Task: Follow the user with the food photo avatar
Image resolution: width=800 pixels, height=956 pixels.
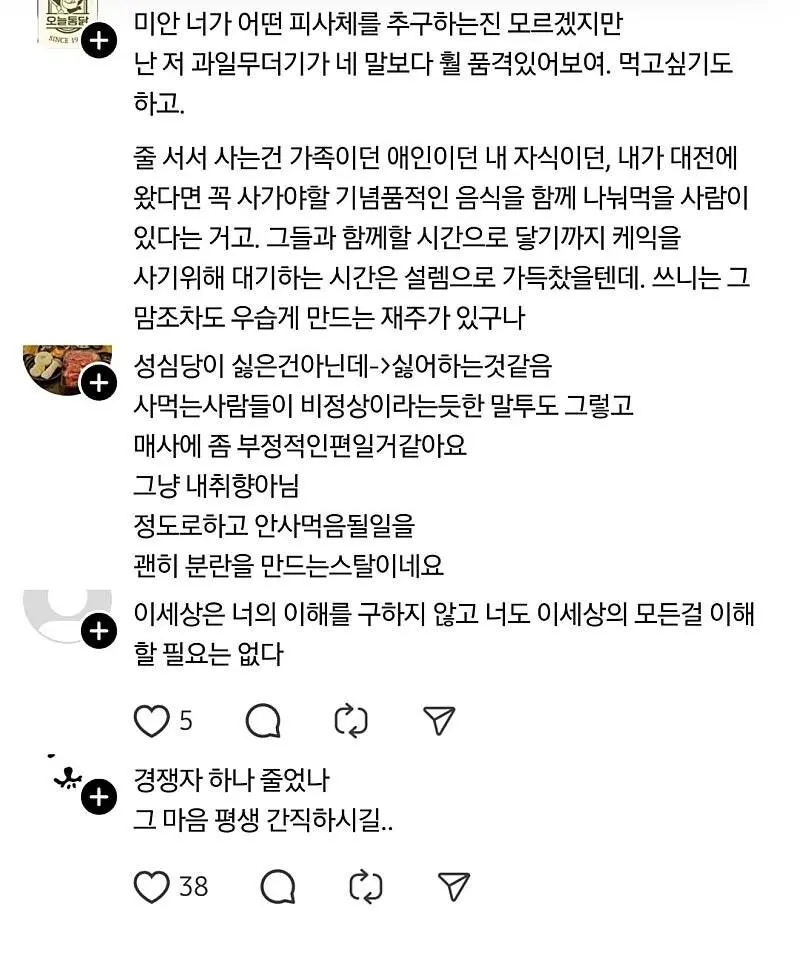Action: [x=99, y=383]
